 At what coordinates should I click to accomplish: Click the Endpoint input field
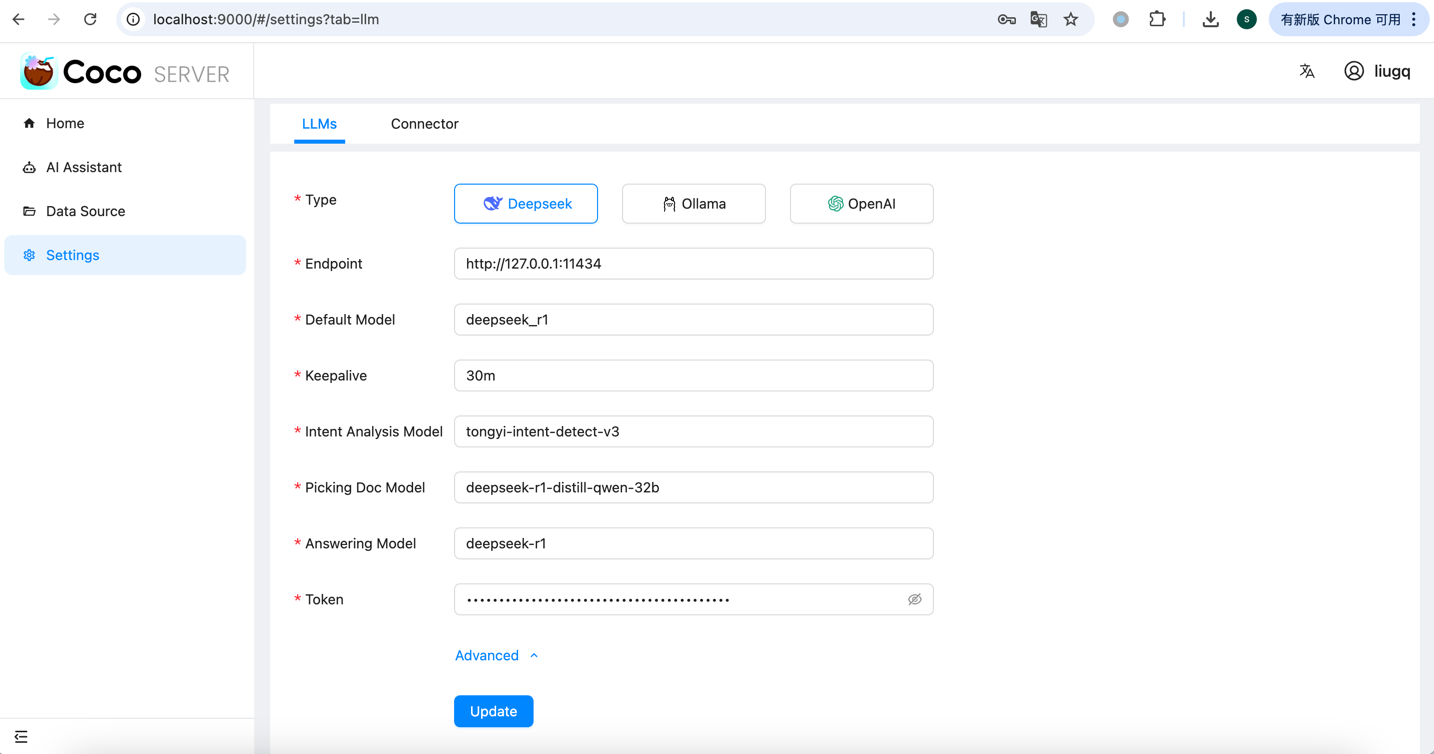[x=694, y=264]
